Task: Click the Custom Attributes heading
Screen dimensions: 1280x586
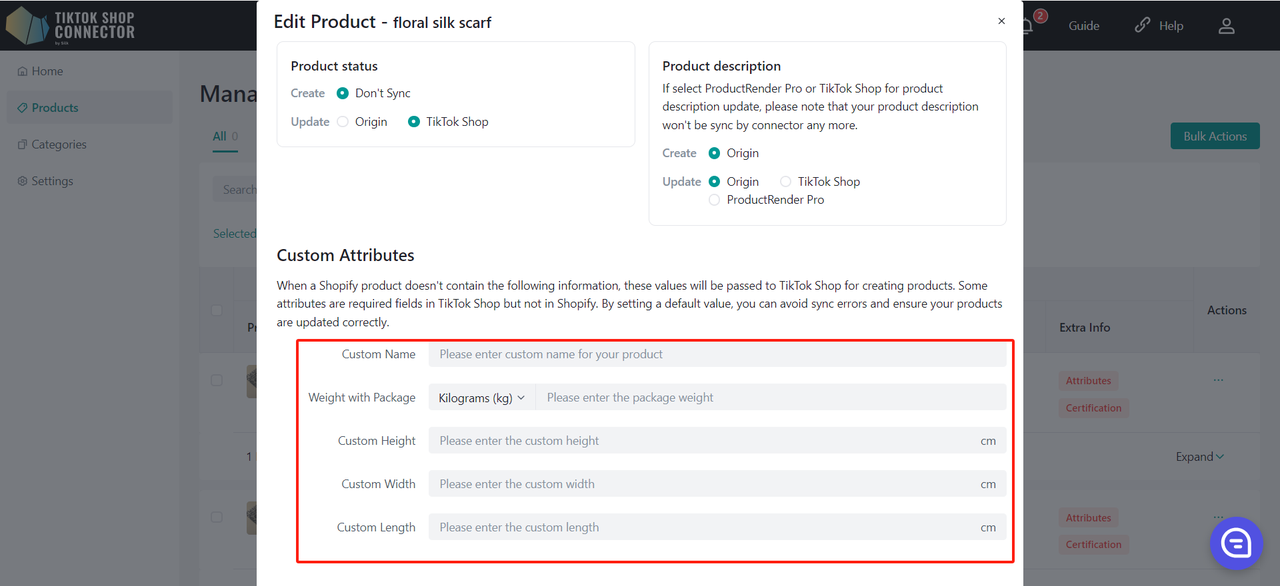Action: point(346,255)
